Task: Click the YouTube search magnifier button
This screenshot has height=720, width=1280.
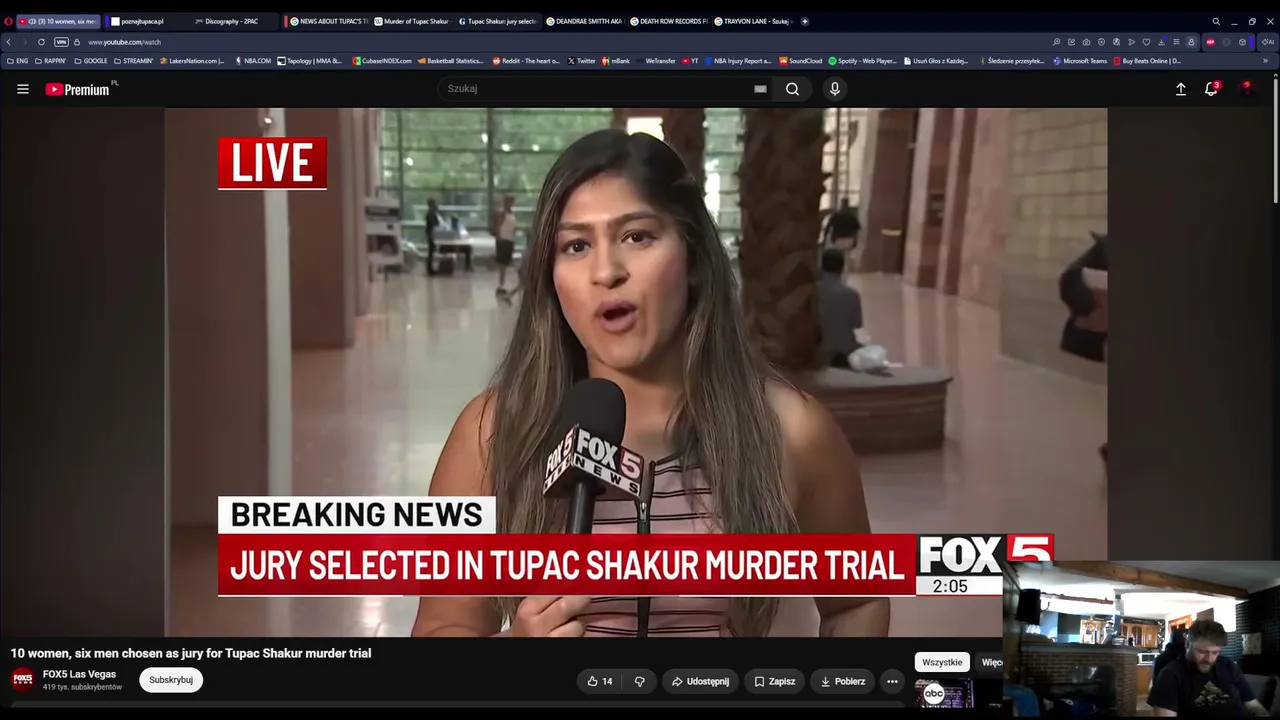Action: point(792,89)
